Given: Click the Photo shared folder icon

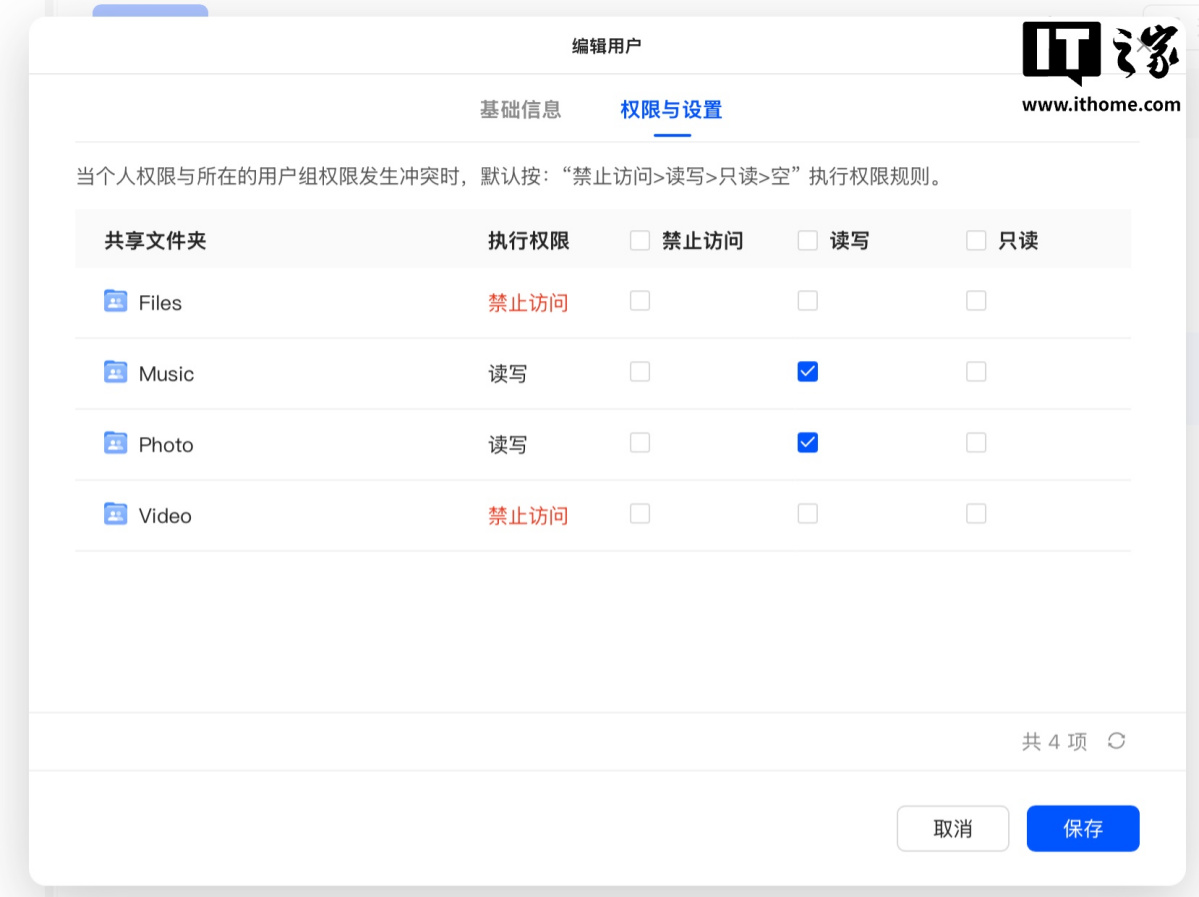Looking at the screenshot, I should pyautogui.click(x=115, y=443).
